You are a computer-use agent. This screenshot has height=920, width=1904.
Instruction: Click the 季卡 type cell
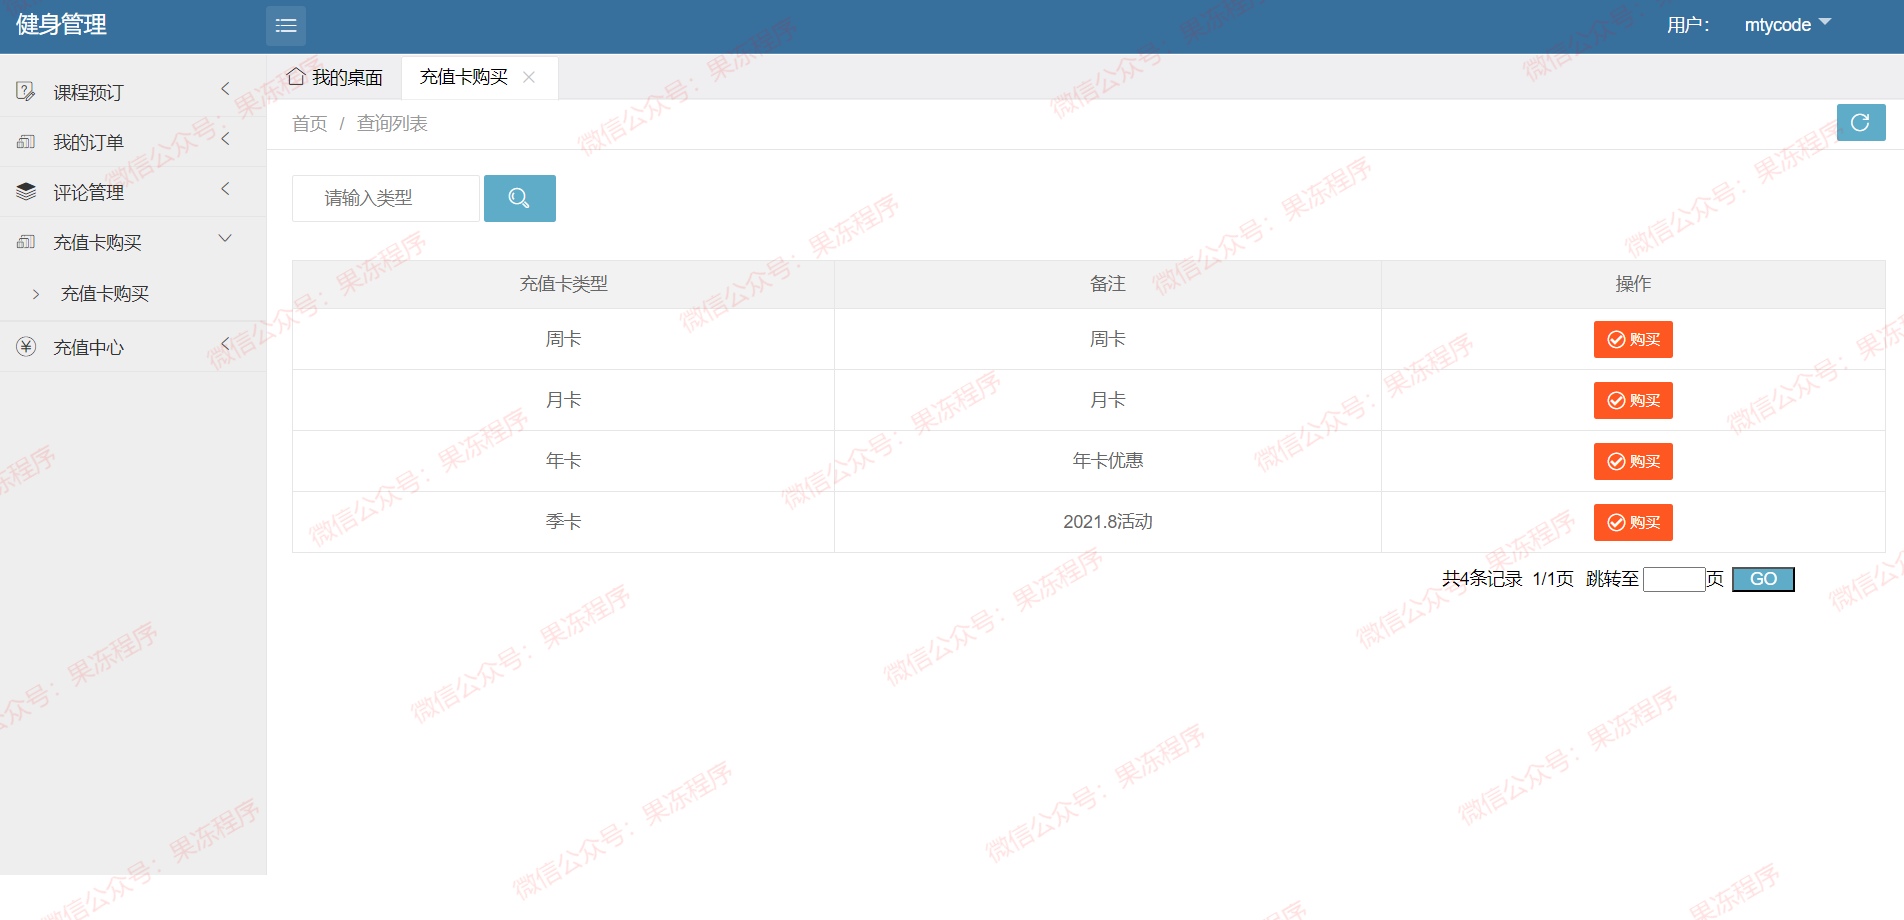pos(563,522)
